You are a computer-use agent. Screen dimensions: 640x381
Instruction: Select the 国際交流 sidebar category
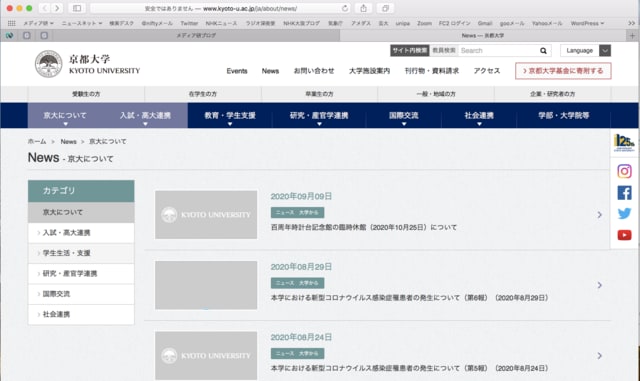pyautogui.click(x=81, y=294)
